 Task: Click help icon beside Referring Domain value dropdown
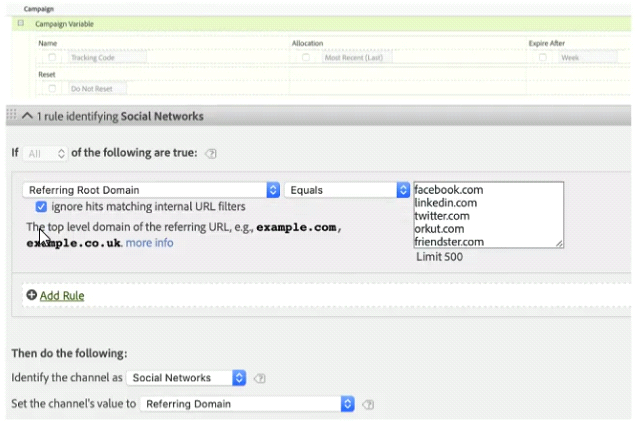[368, 405]
